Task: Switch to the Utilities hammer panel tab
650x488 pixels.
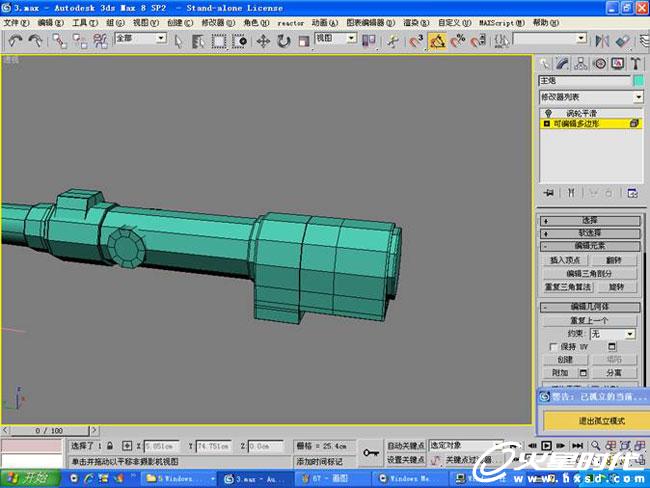Action: [x=635, y=63]
